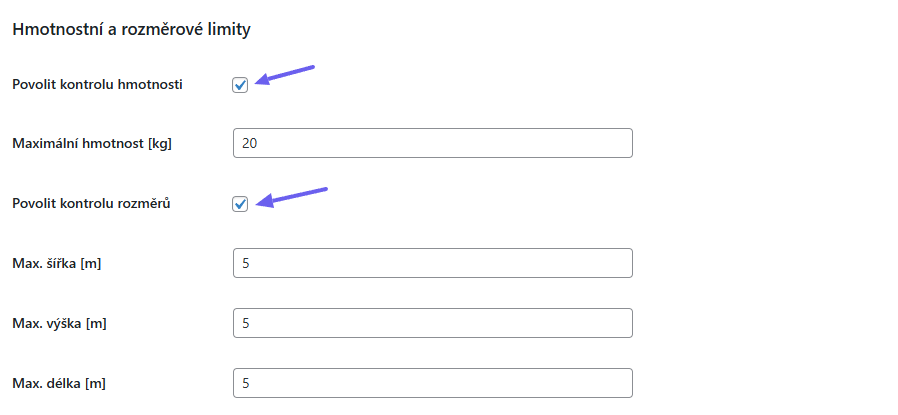Click the "Max. délka [m]" label
Viewport: 898px width, 415px height.
[57, 384]
